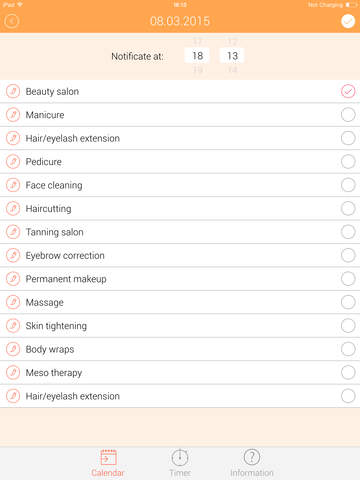The height and width of the screenshot is (480, 360).
Task: Edit the Pedicure entry pencil icon
Action: [x=13, y=162]
